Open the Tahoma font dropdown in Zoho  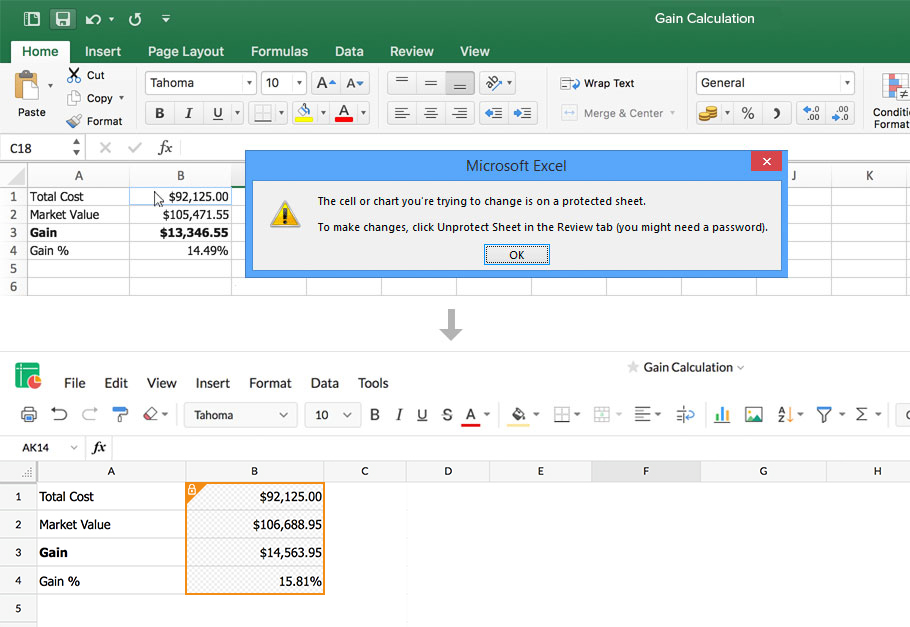(240, 413)
